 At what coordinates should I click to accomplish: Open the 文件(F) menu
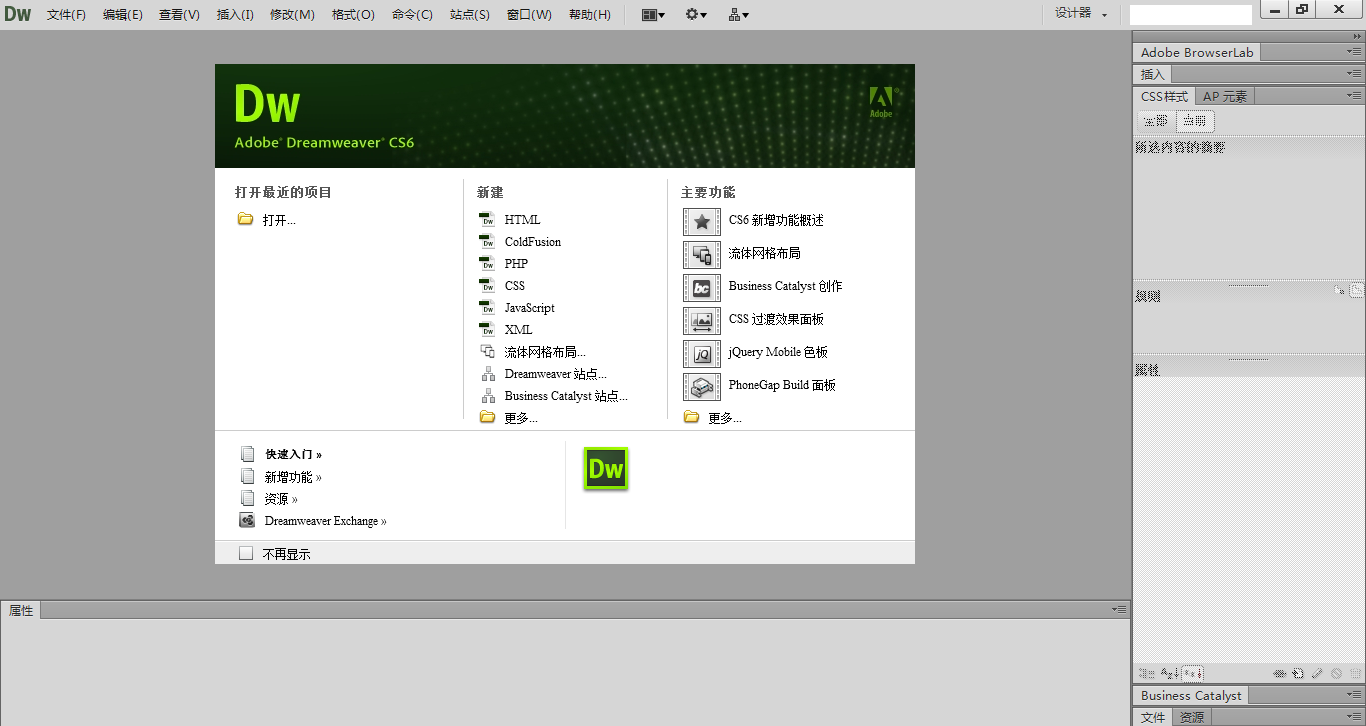(x=67, y=15)
